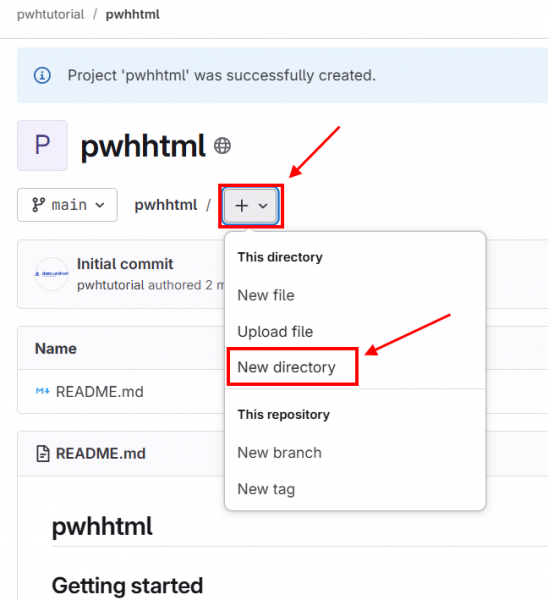Select New file from the menu
548x600 pixels.
[x=266, y=295]
